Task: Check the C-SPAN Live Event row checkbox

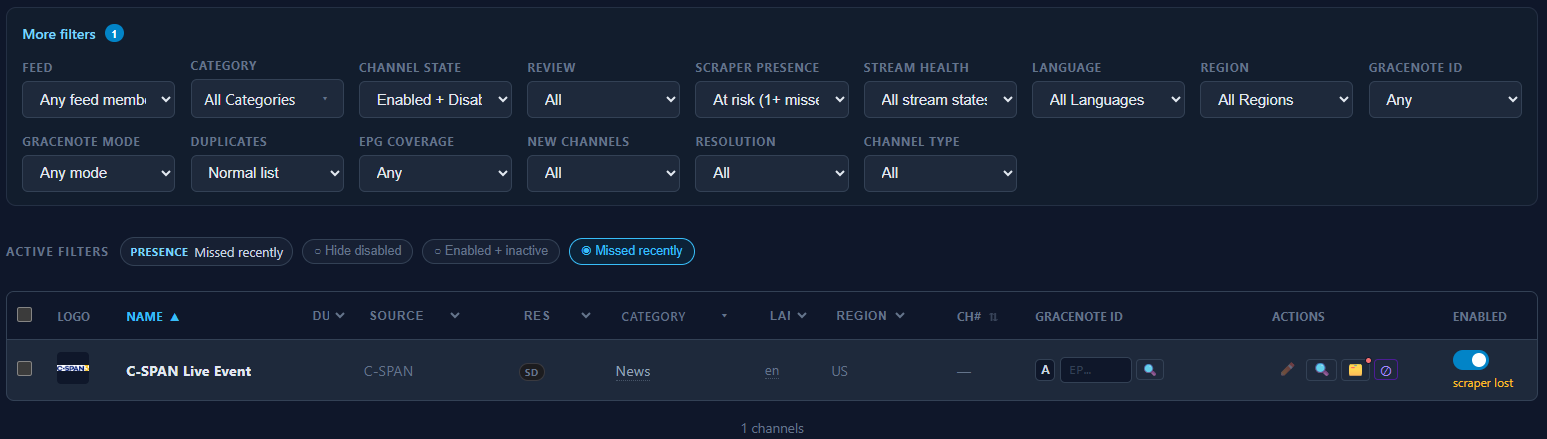Action: [x=25, y=368]
